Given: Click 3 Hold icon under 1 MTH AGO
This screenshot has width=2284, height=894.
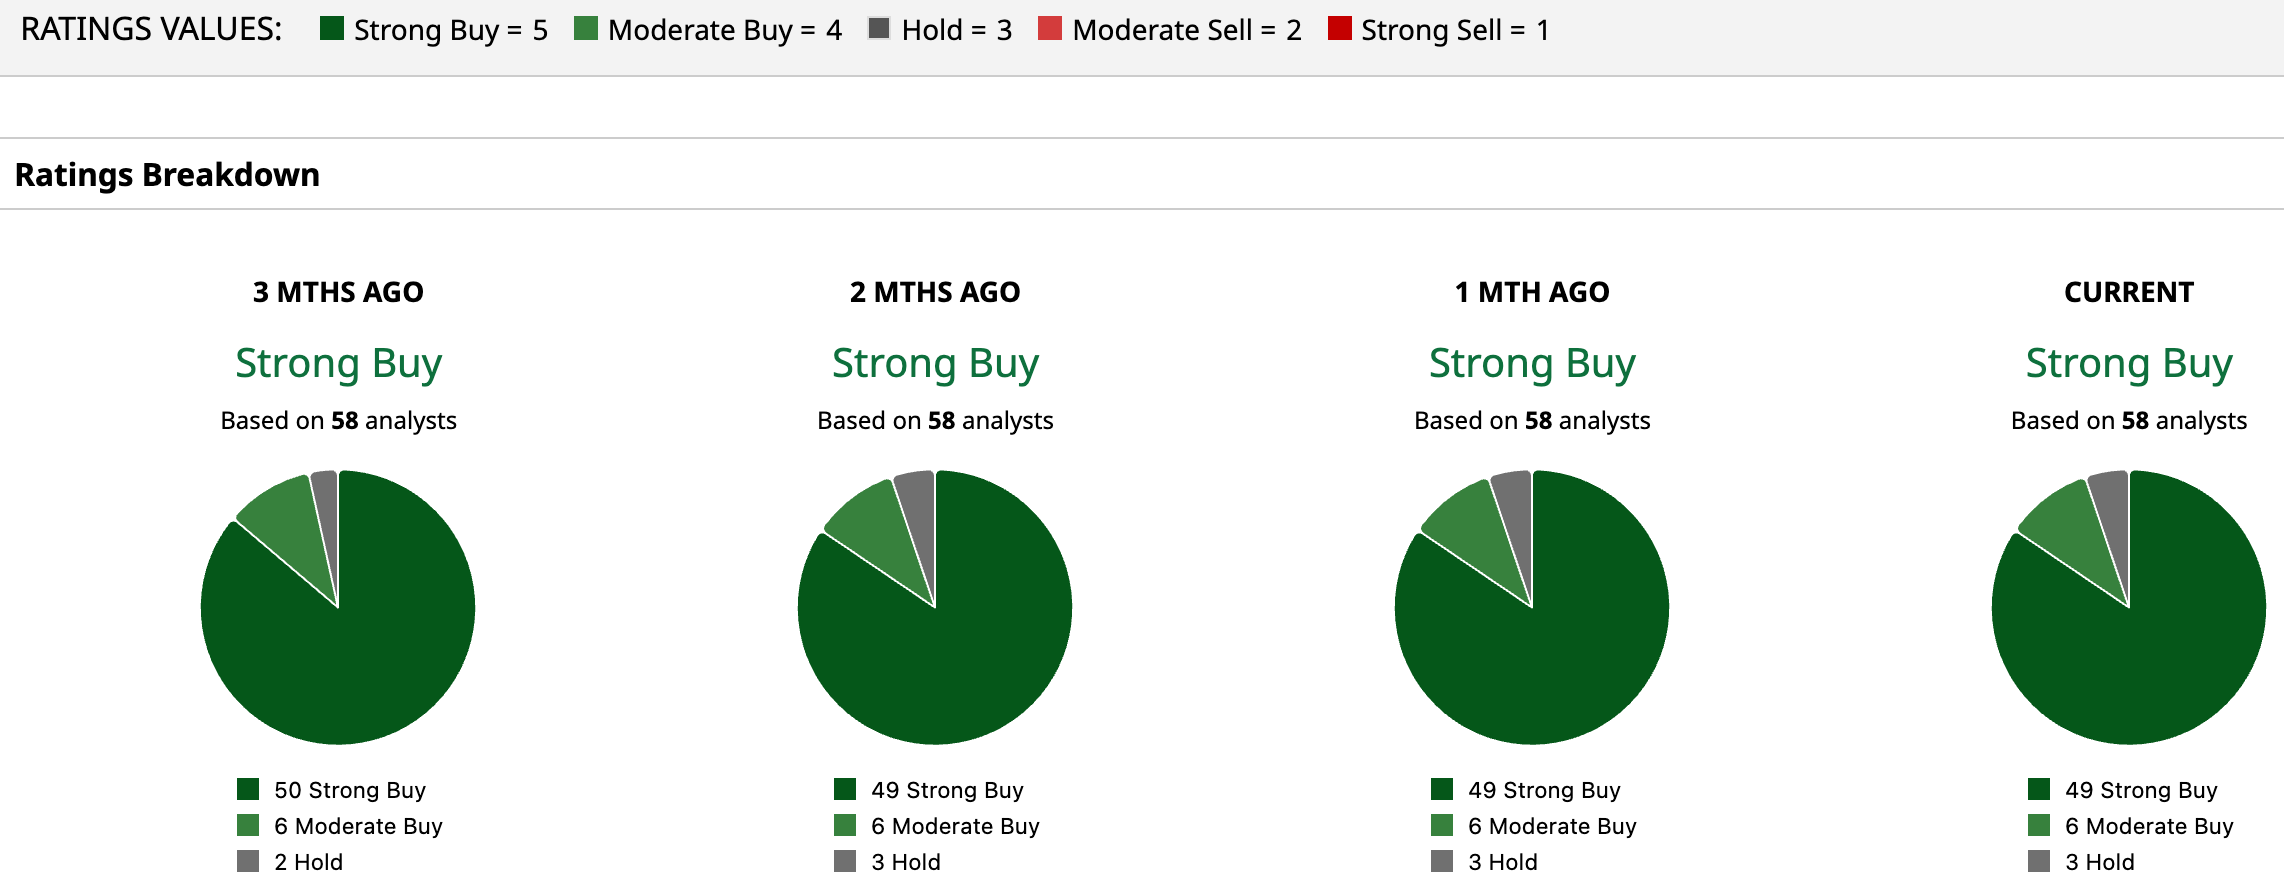Looking at the screenshot, I should (x=1442, y=861).
